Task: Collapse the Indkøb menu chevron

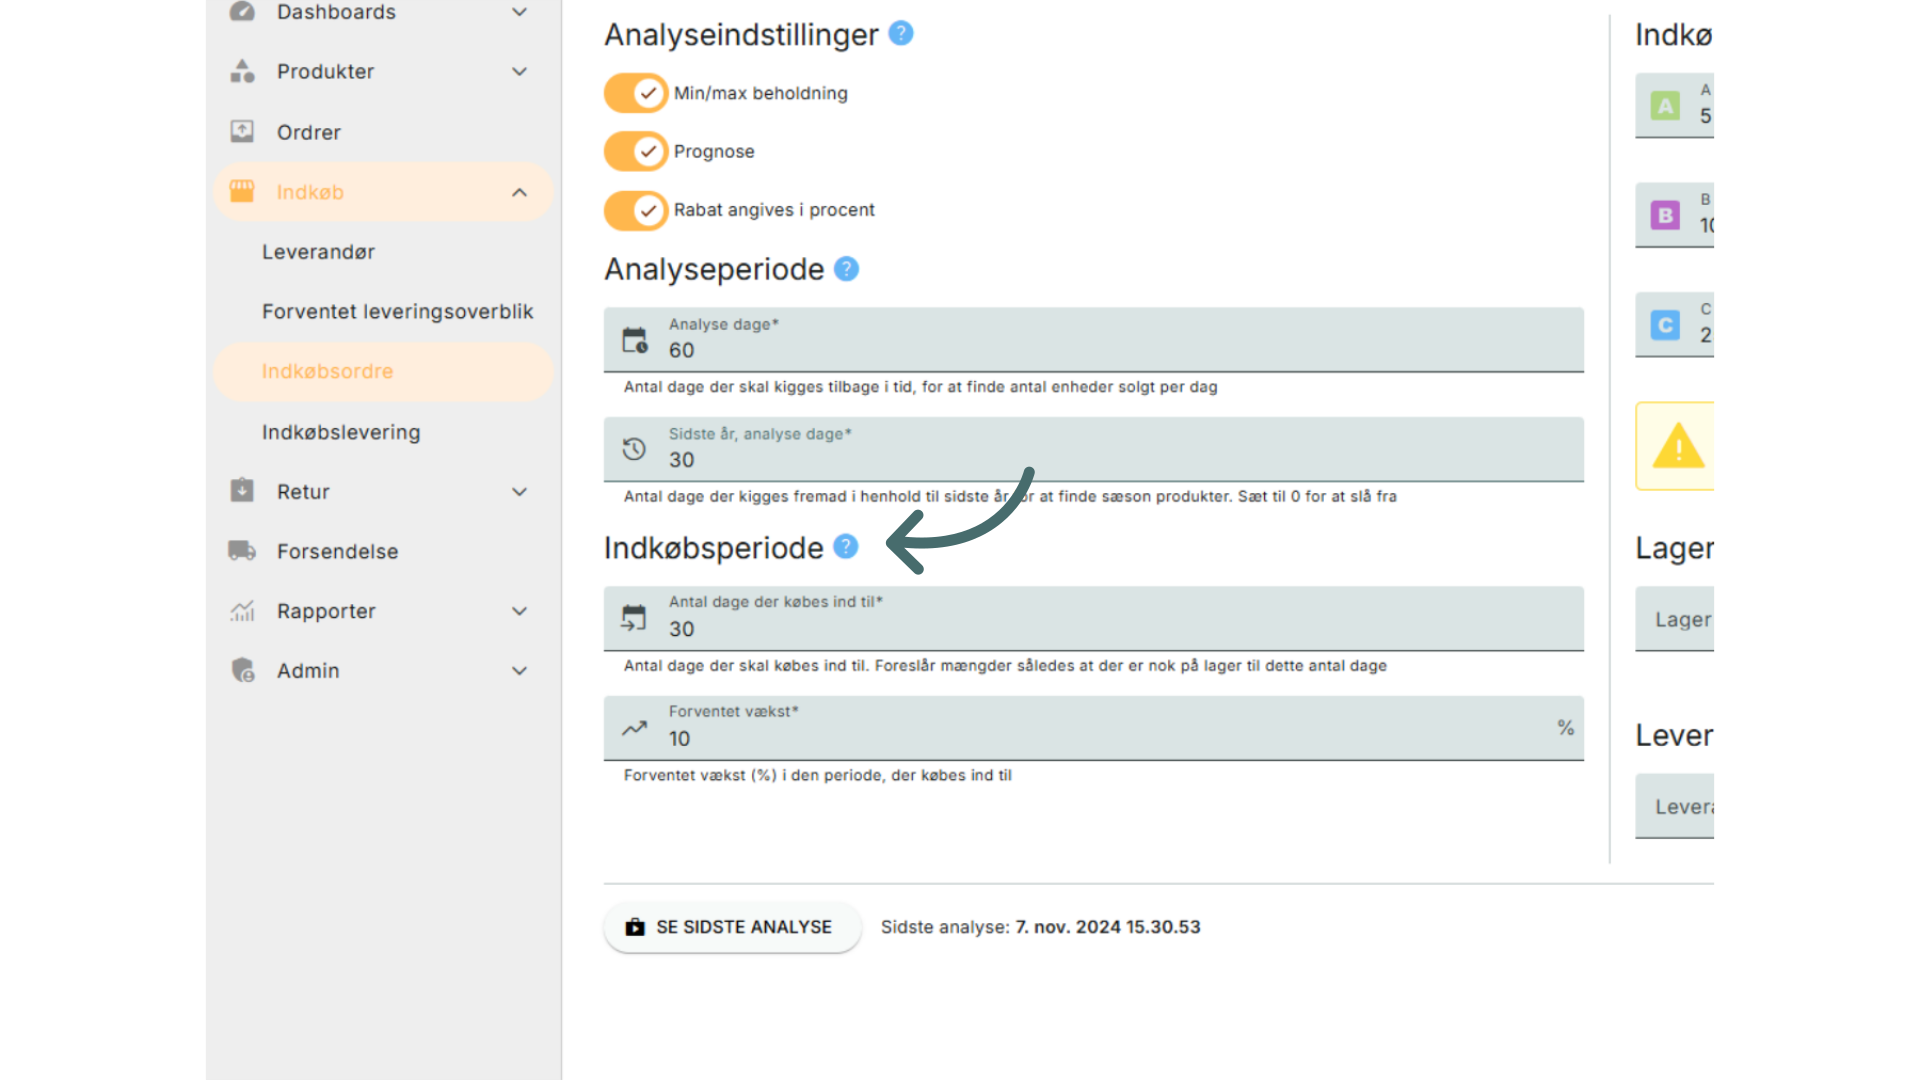Action: pos(519,192)
